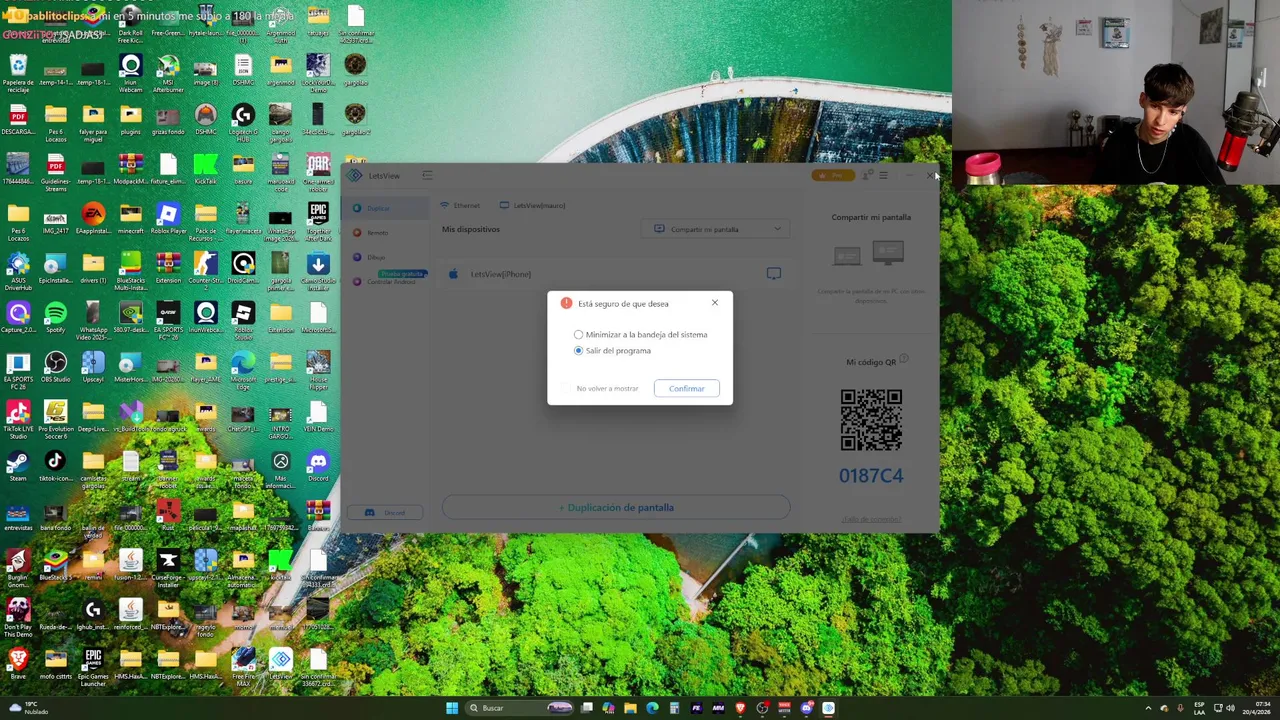The image size is (1280, 720).
Task: Click the QR code help question icon
Action: 903,358
